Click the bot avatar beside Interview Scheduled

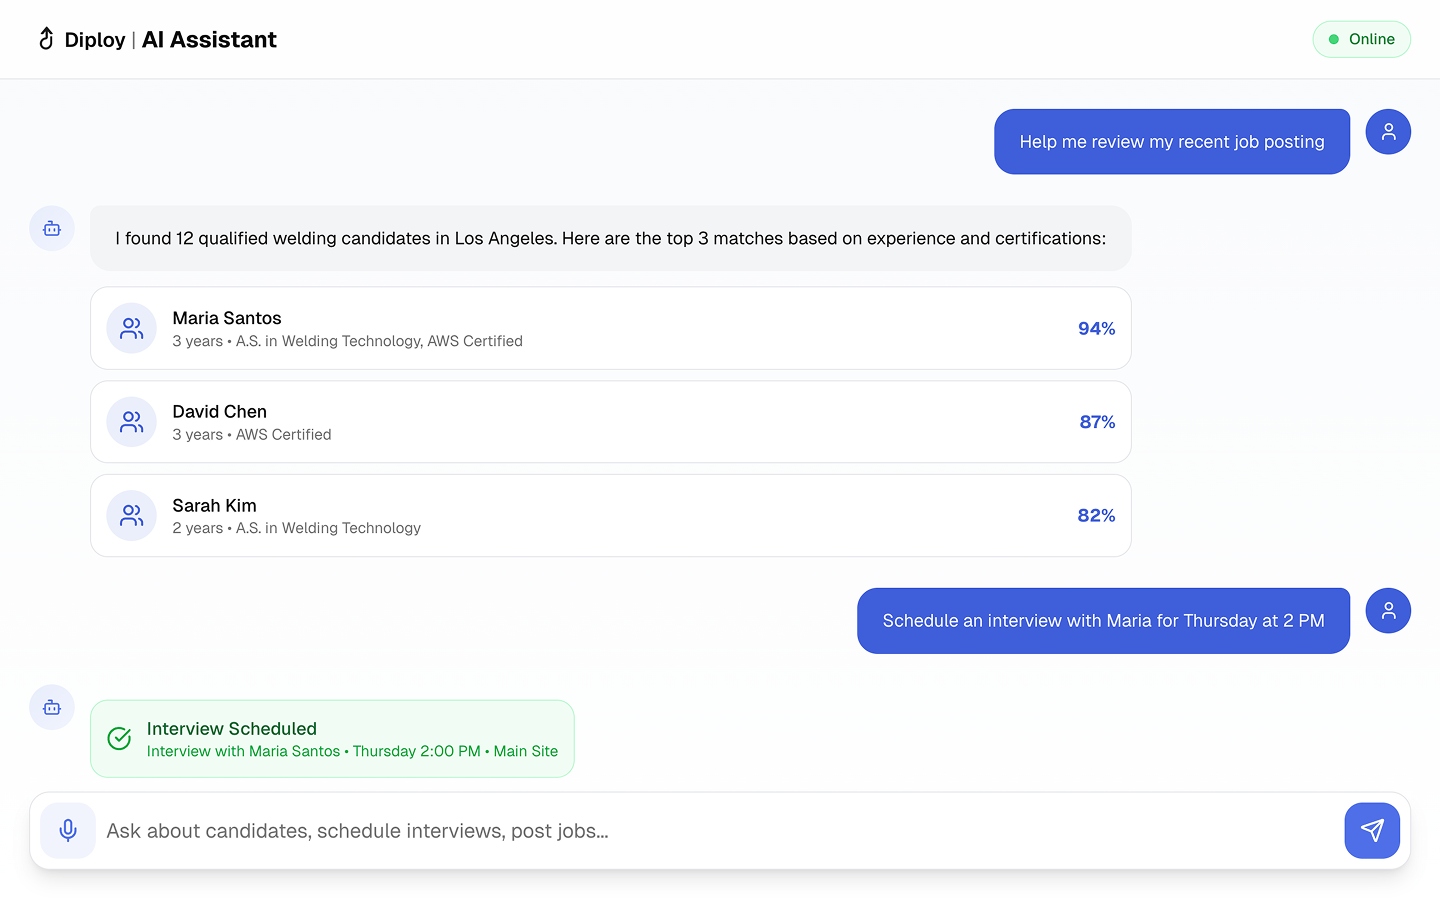coord(52,708)
